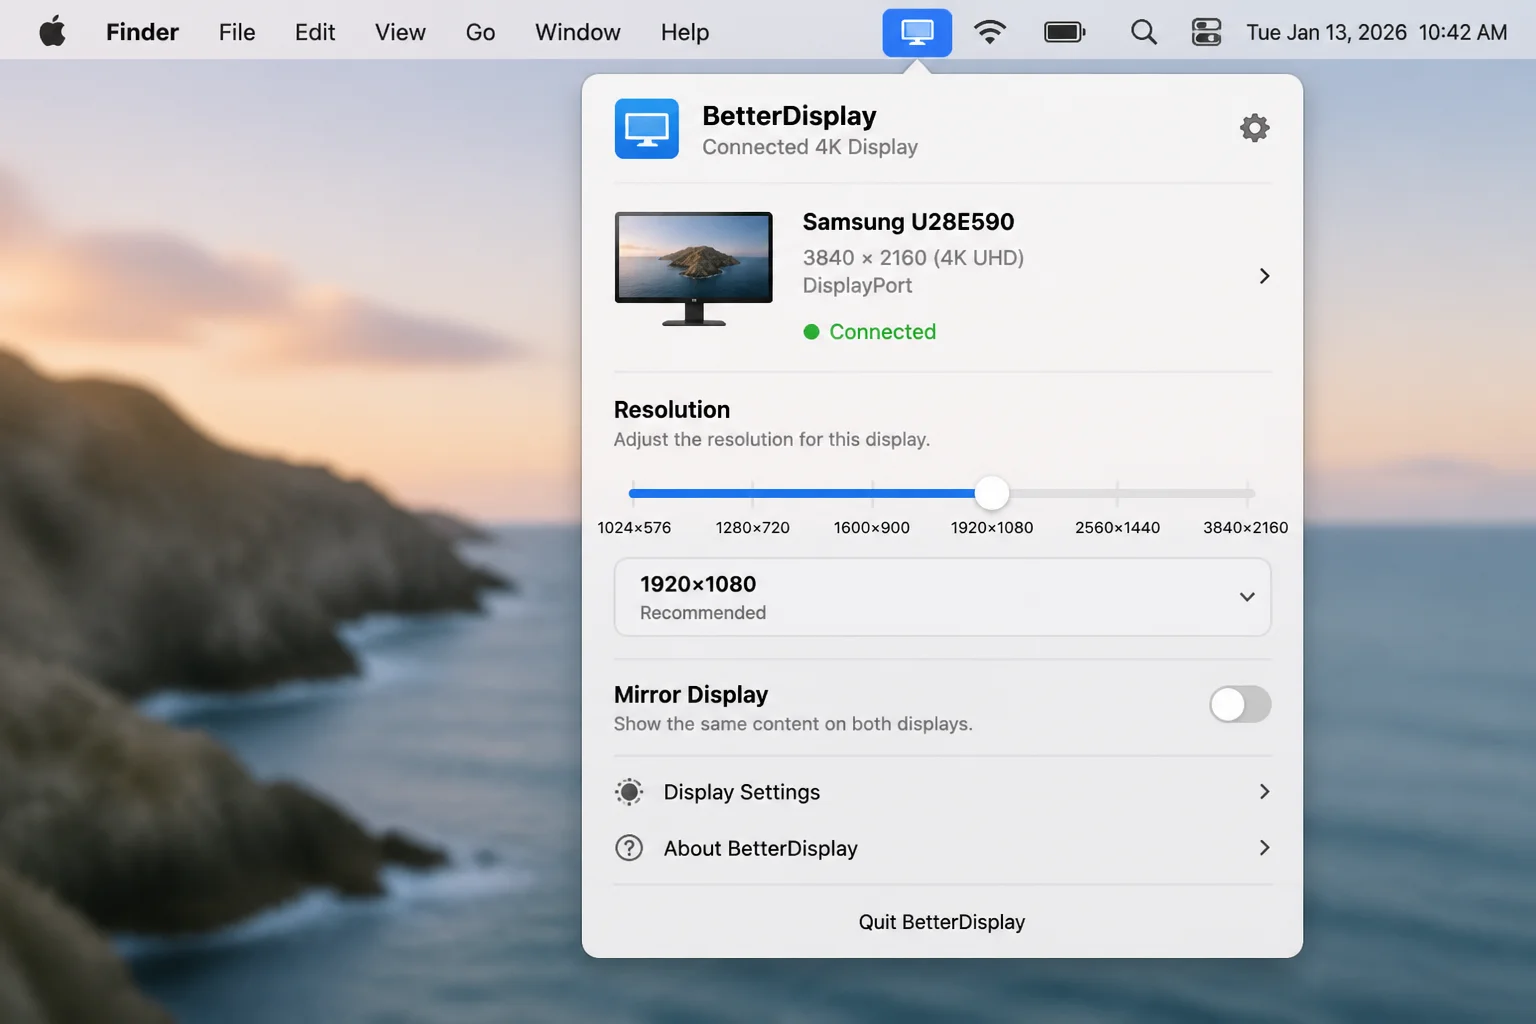Viewport: 1536px width, 1024px height.
Task: Click Quit BetterDisplay
Action: pyautogui.click(x=942, y=922)
